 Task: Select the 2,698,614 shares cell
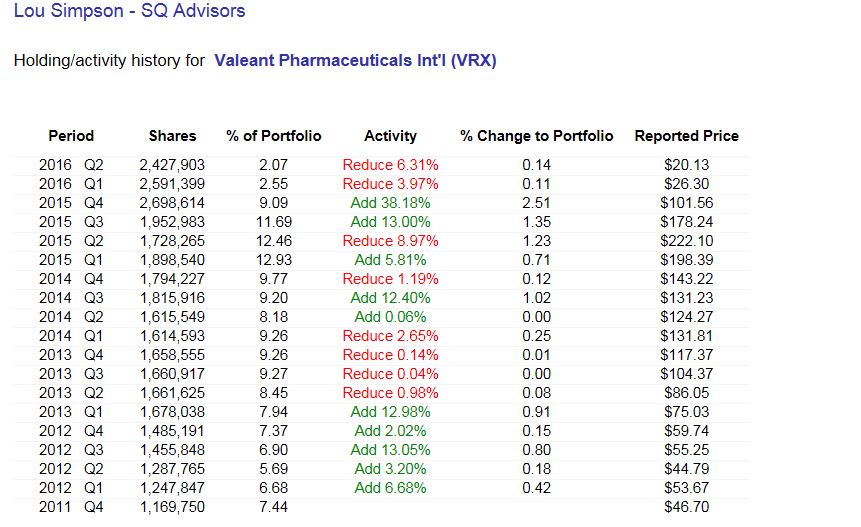click(x=172, y=203)
